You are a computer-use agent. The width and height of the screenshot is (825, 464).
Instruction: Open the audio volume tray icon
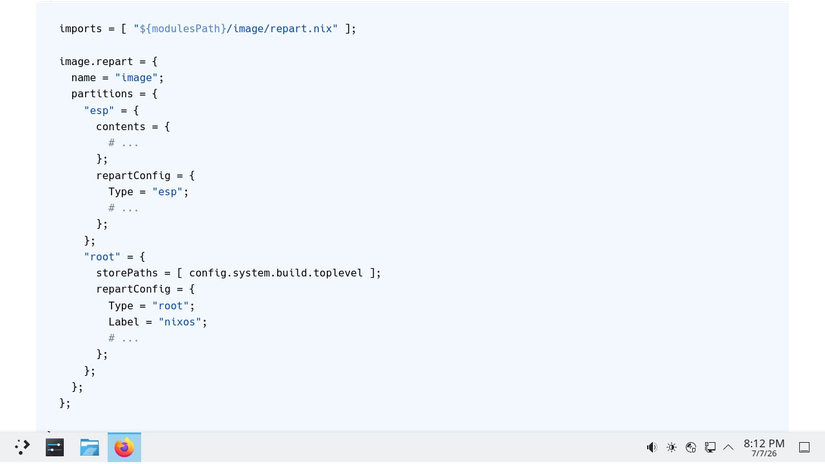click(652, 447)
